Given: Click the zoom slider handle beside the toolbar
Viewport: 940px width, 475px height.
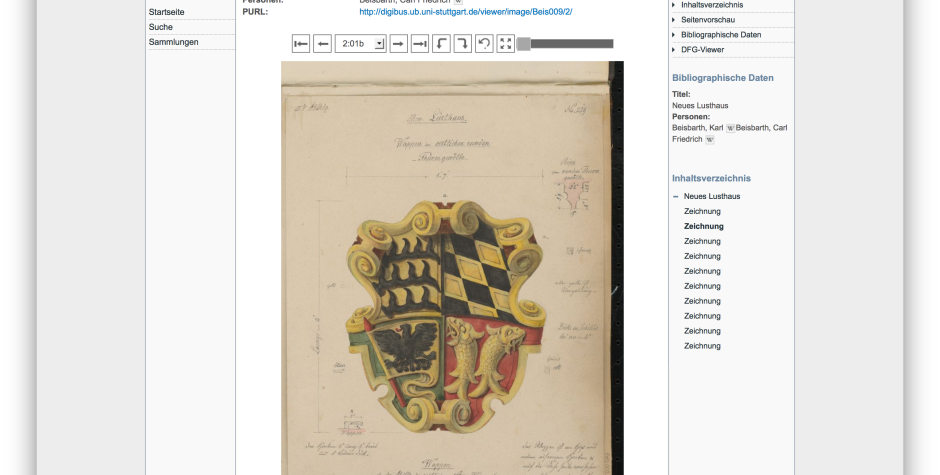Looking at the screenshot, I should tap(523, 44).
